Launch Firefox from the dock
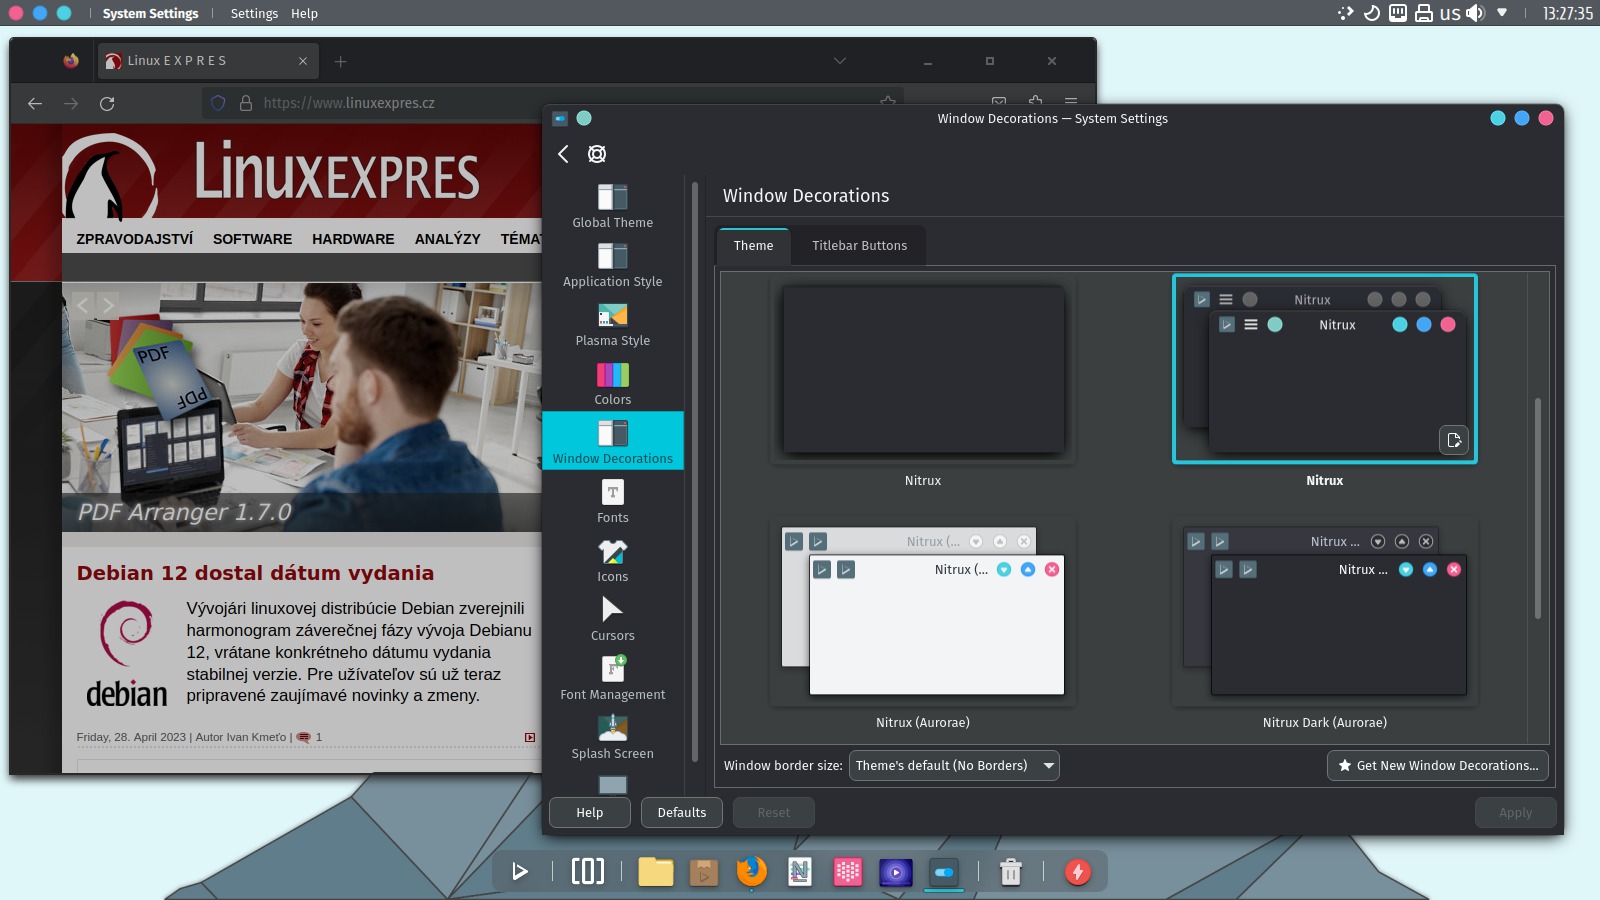Viewport: 1600px width, 900px height. (752, 871)
